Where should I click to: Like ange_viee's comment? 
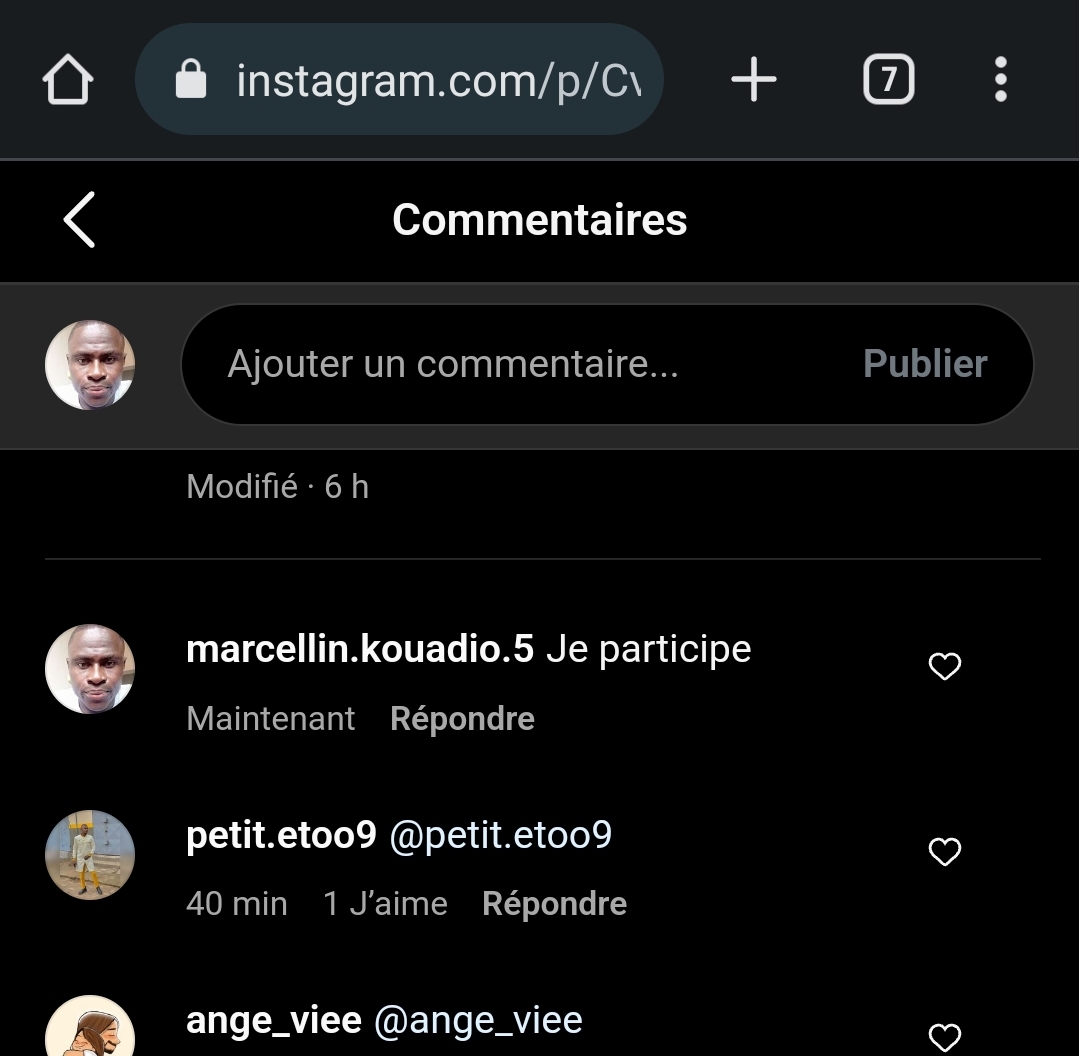[945, 1037]
